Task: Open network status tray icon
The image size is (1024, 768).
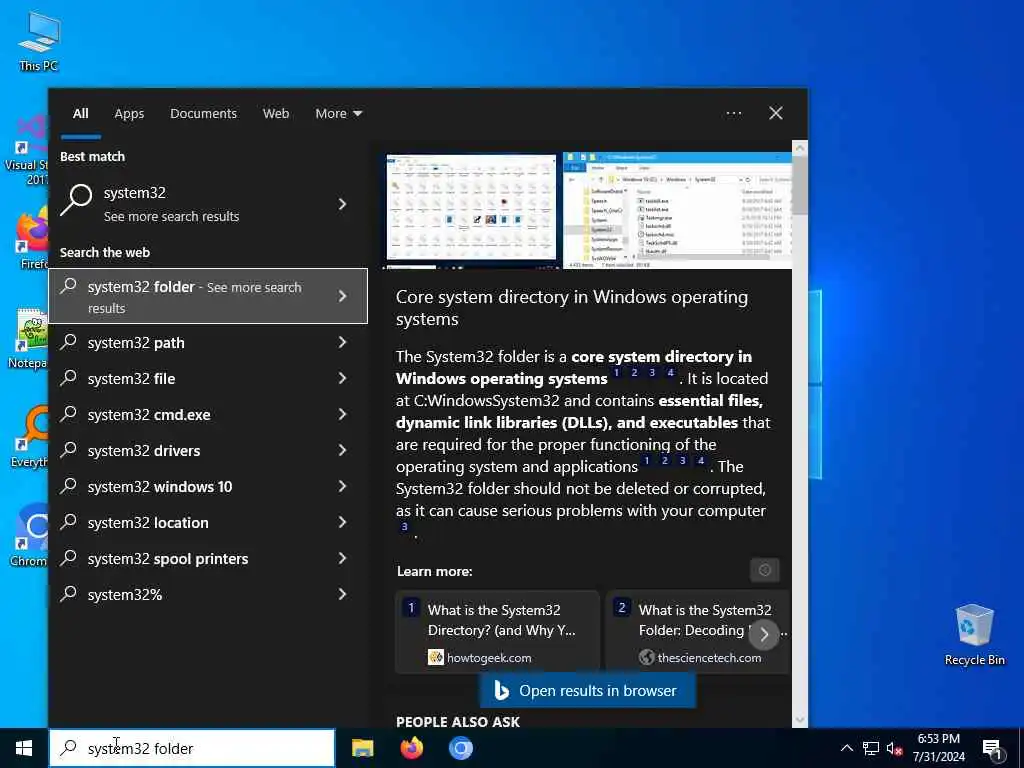Action: coord(871,748)
